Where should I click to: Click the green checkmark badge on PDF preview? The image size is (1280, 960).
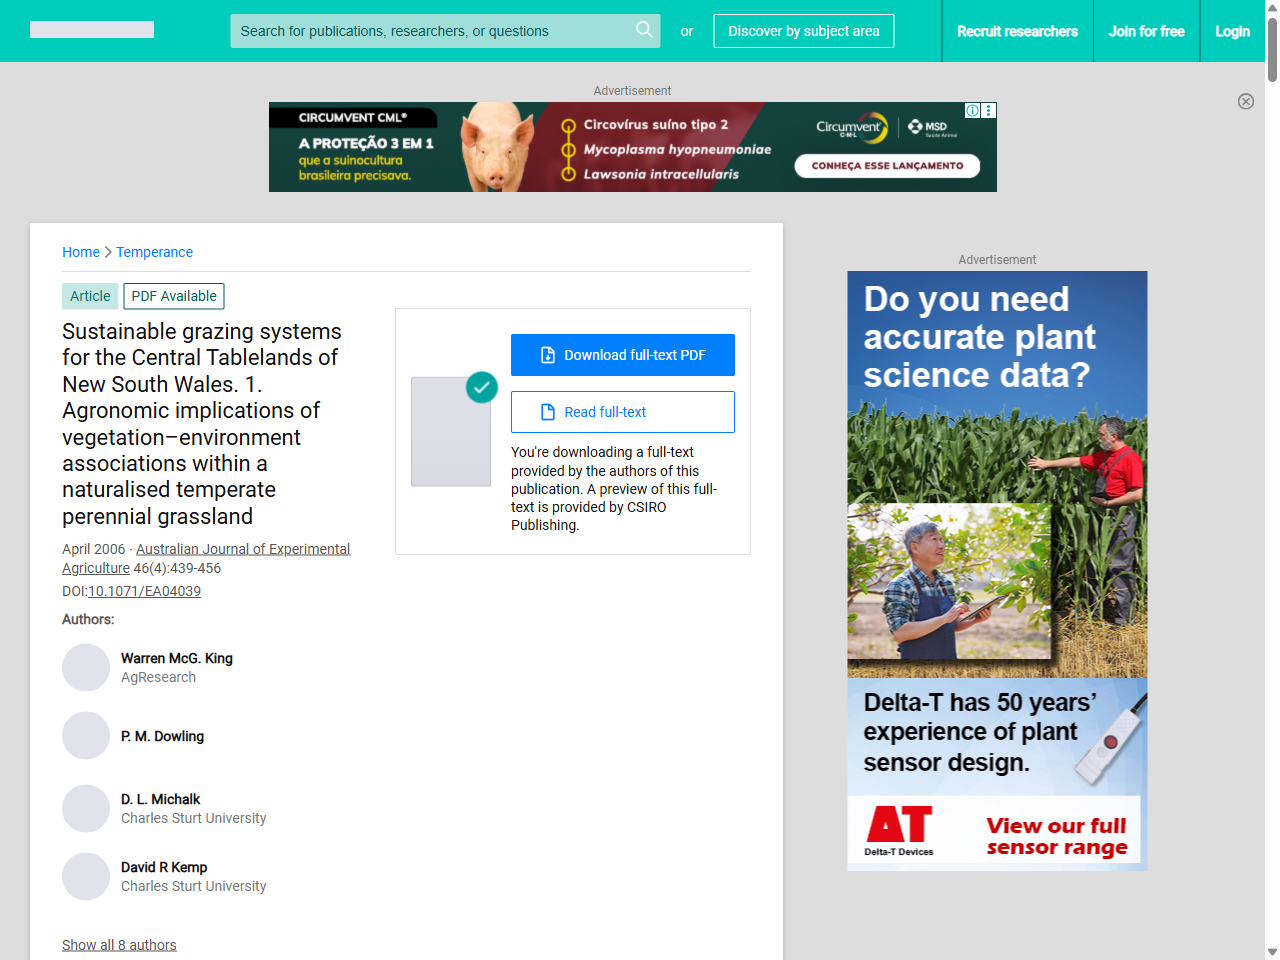482,387
